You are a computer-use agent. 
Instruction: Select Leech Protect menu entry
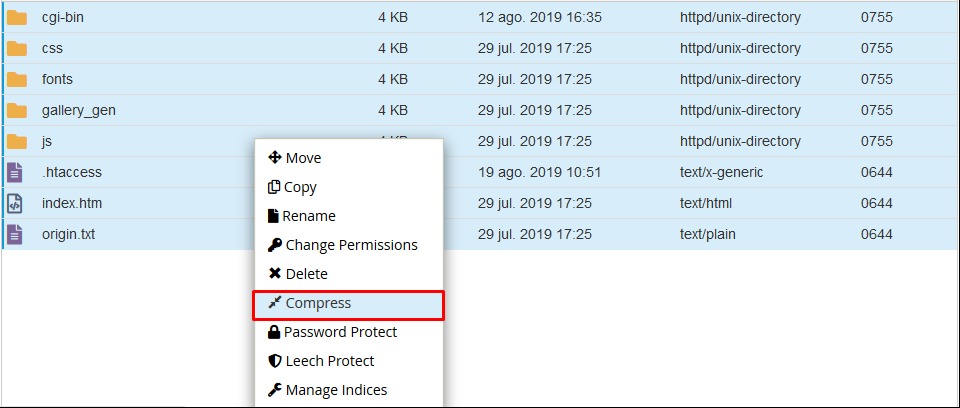click(329, 361)
